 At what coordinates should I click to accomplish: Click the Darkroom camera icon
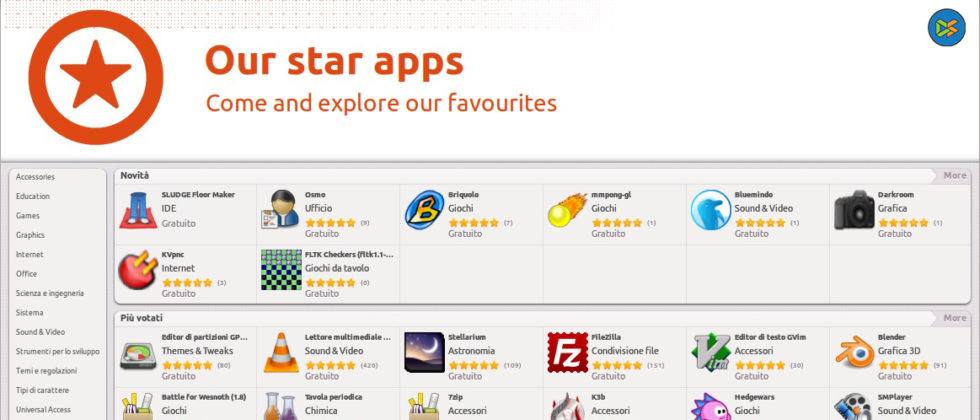[x=854, y=210]
